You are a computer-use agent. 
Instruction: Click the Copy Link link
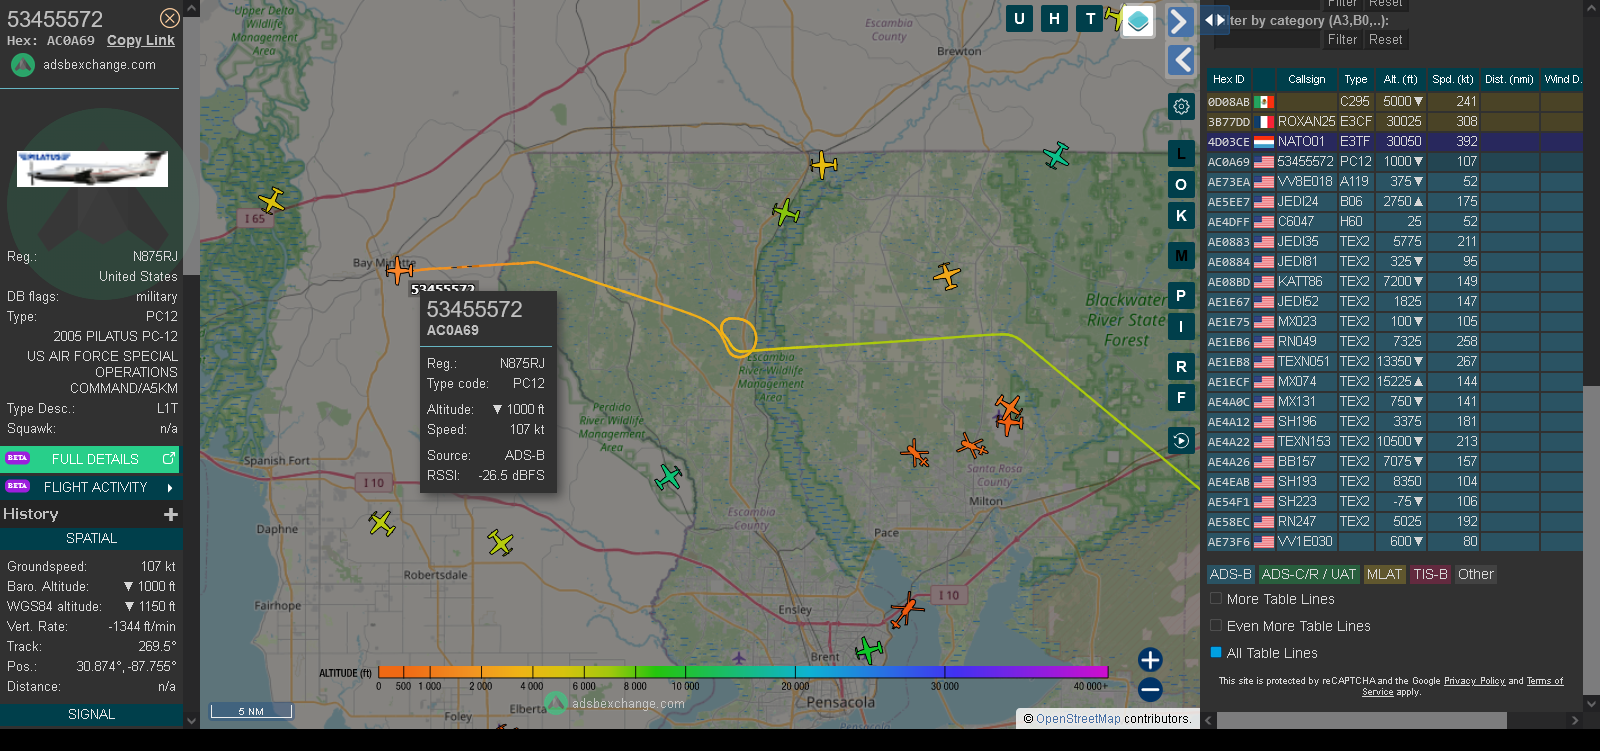141,41
